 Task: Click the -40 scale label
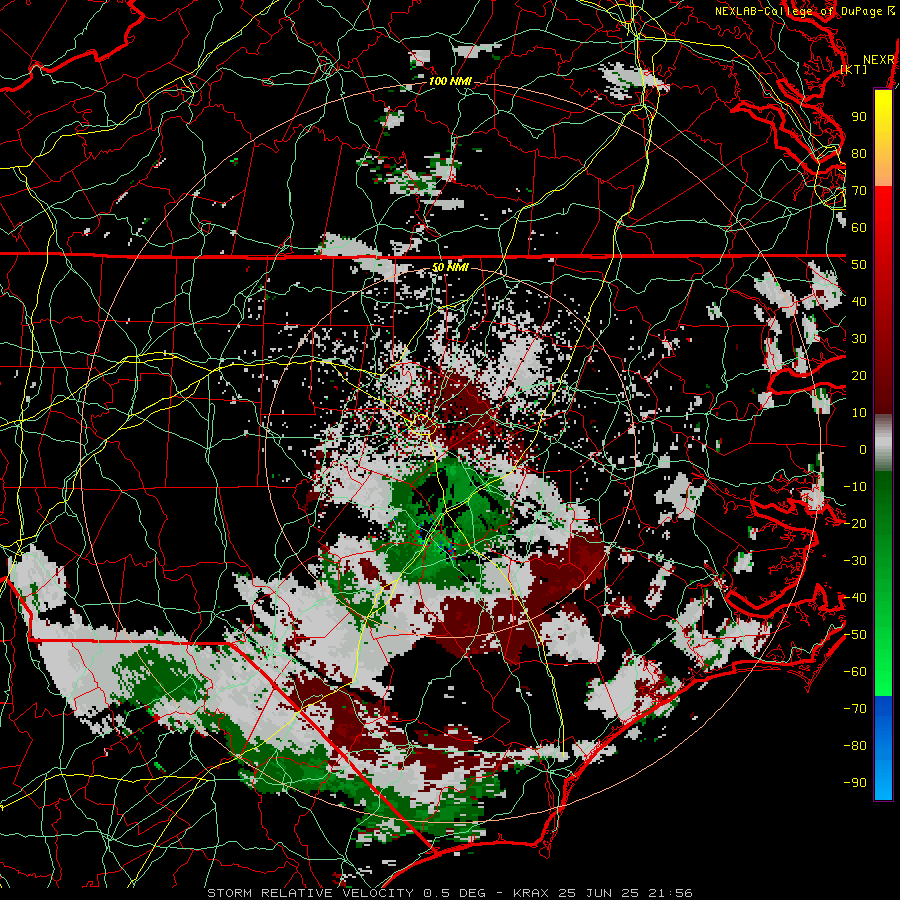[x=855, y=598]
